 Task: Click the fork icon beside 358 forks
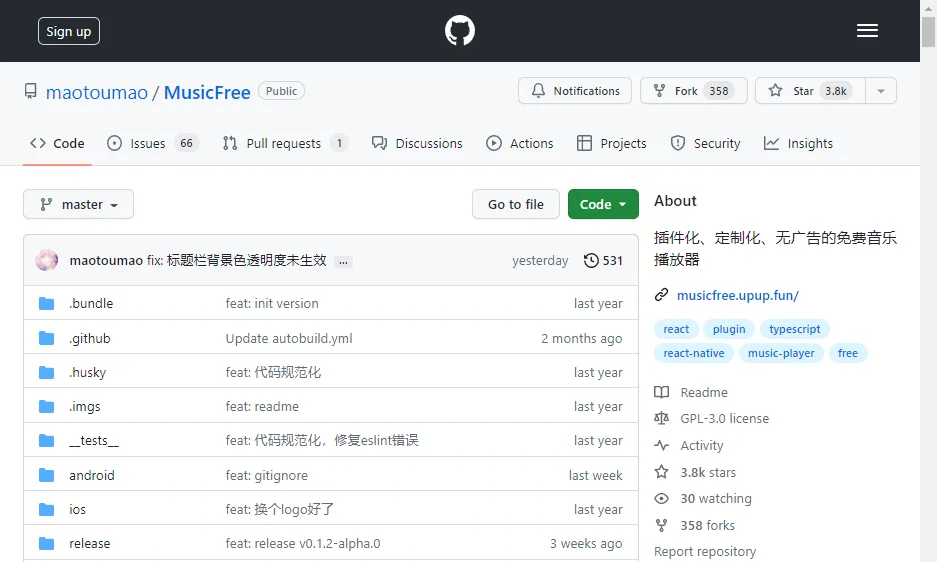[x=662, y=526]
